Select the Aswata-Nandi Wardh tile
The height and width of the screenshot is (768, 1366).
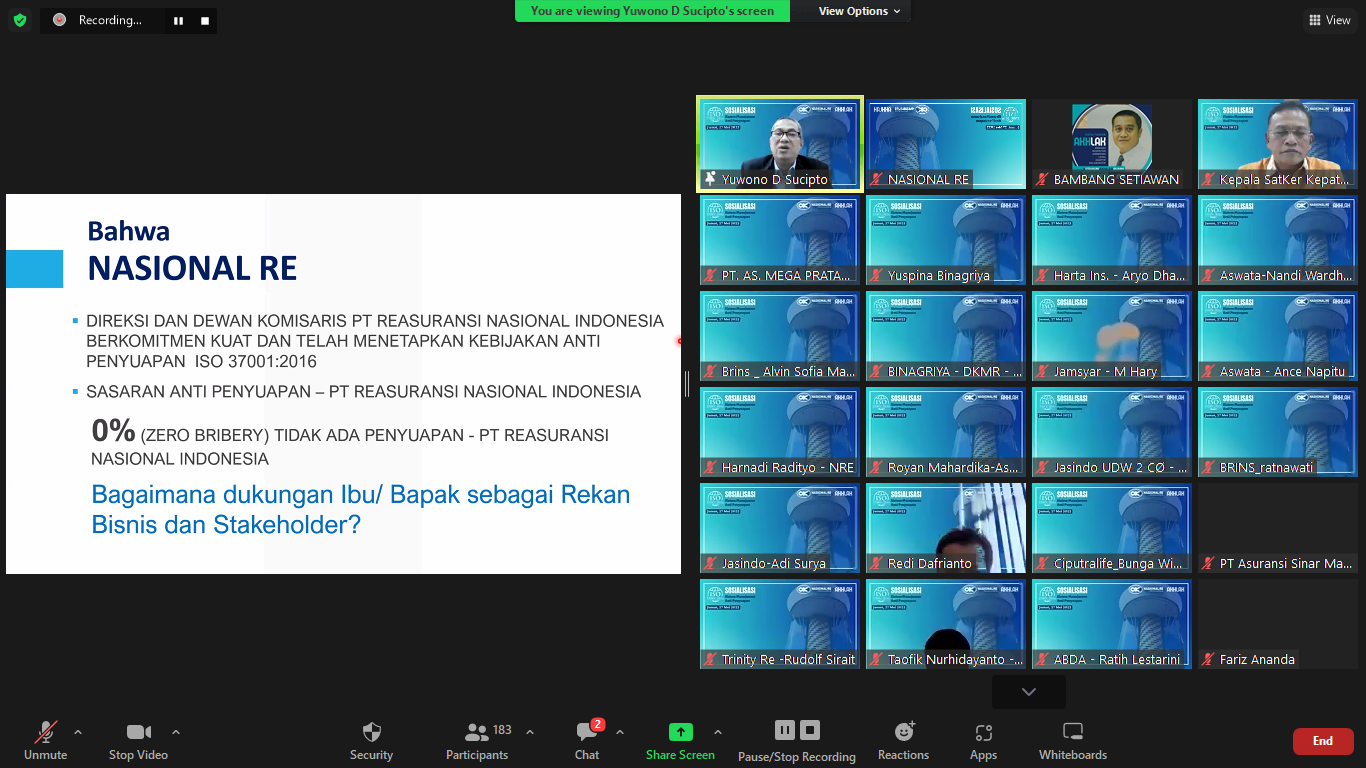coord(1278,239)
